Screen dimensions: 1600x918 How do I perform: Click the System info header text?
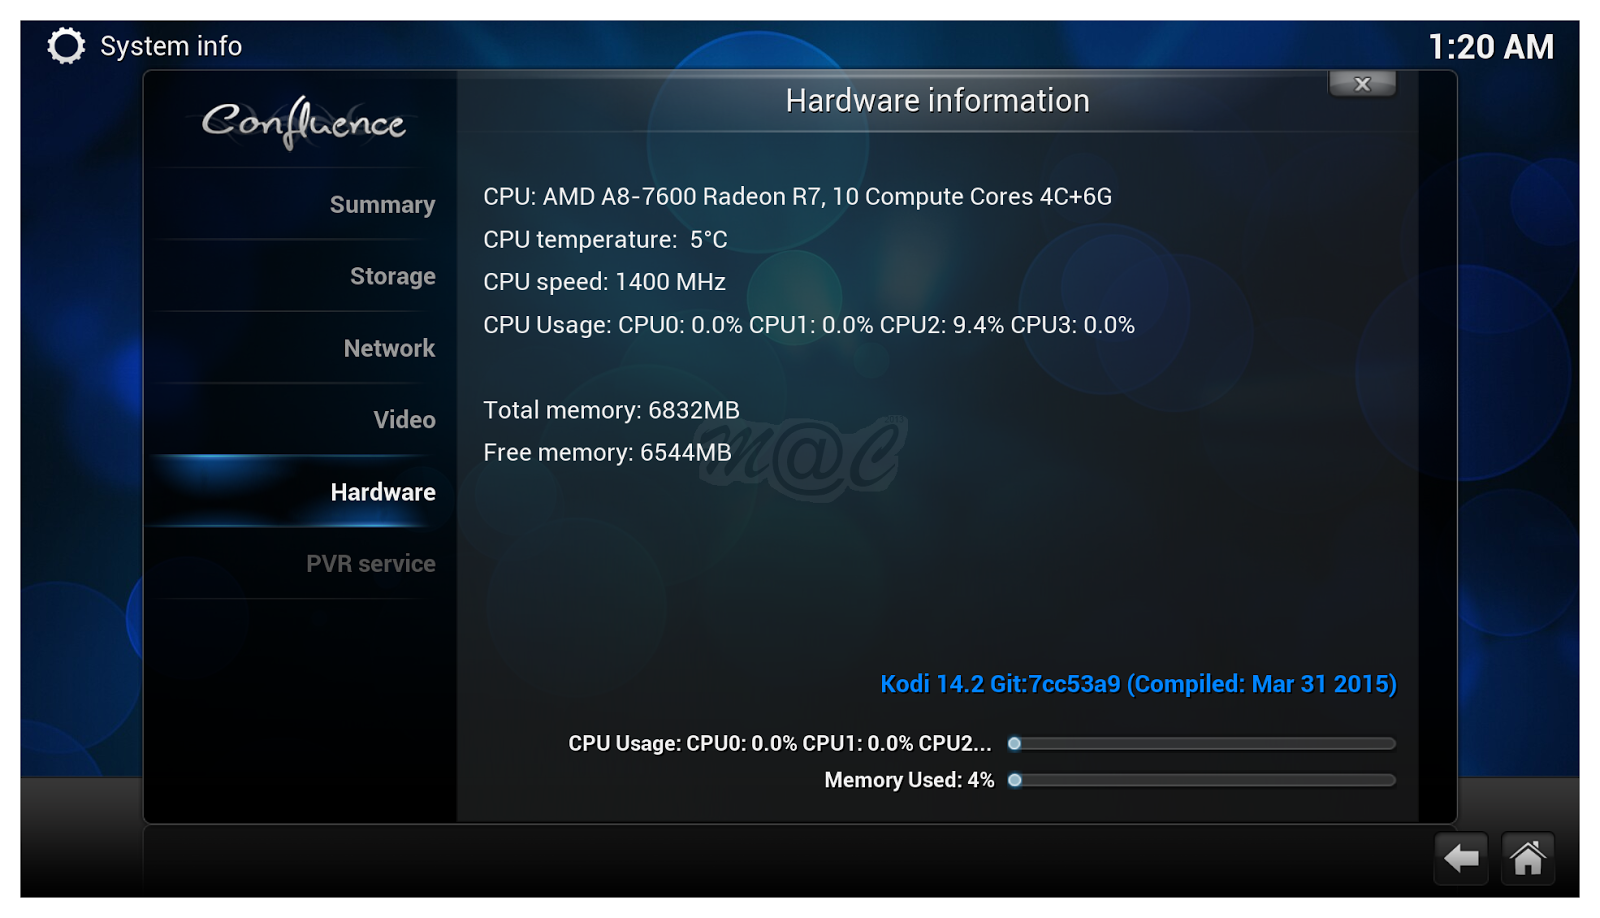click(171, 46)
